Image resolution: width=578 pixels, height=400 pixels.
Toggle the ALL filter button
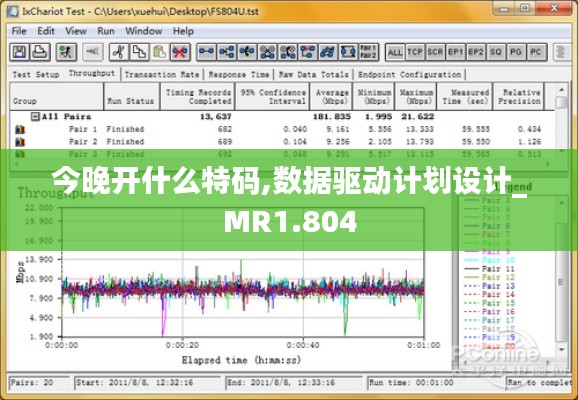[395, 52]
